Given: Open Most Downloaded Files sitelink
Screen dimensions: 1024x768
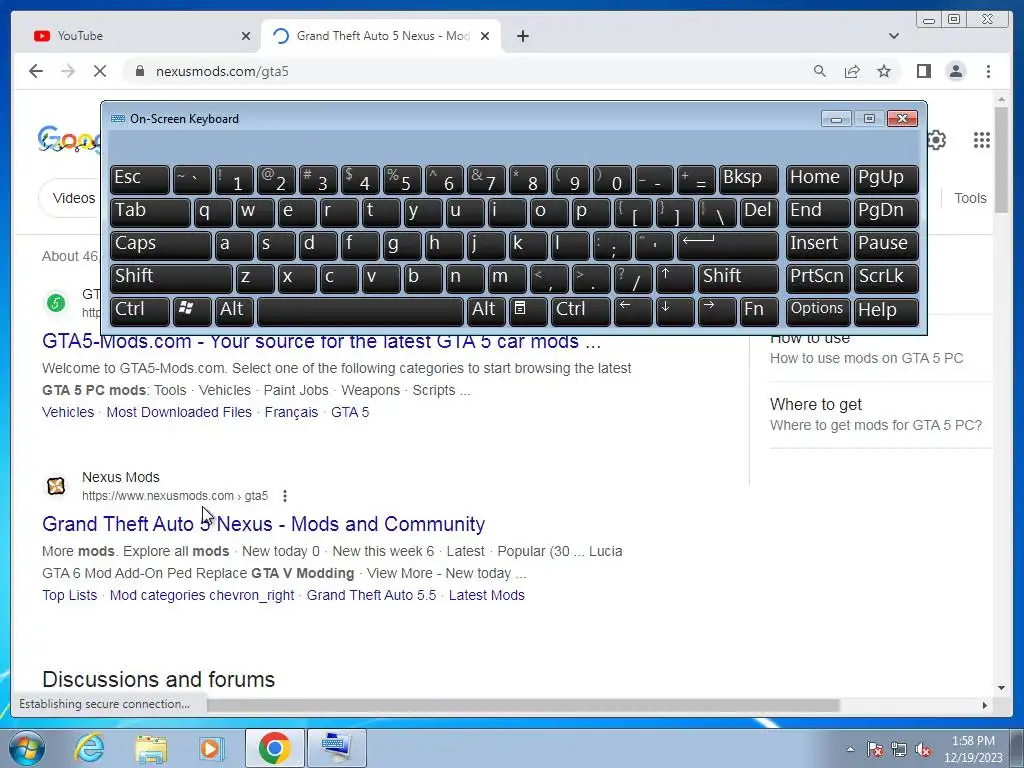Looking at the screenshot, I should 179,412.
